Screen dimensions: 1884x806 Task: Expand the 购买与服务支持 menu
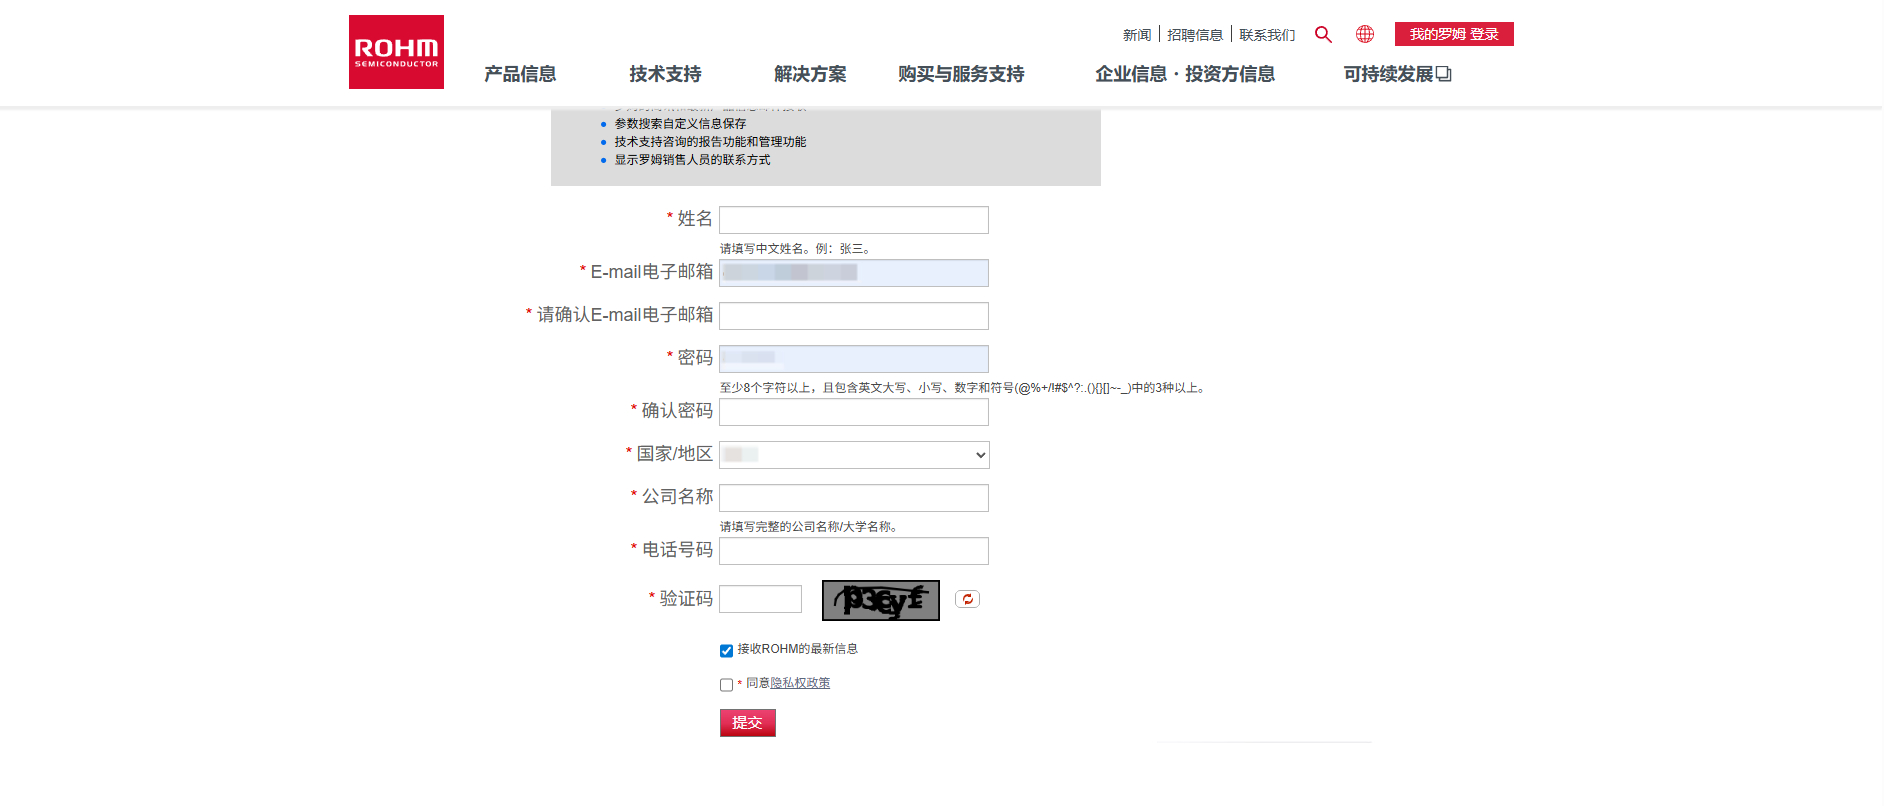pos(961,74)
